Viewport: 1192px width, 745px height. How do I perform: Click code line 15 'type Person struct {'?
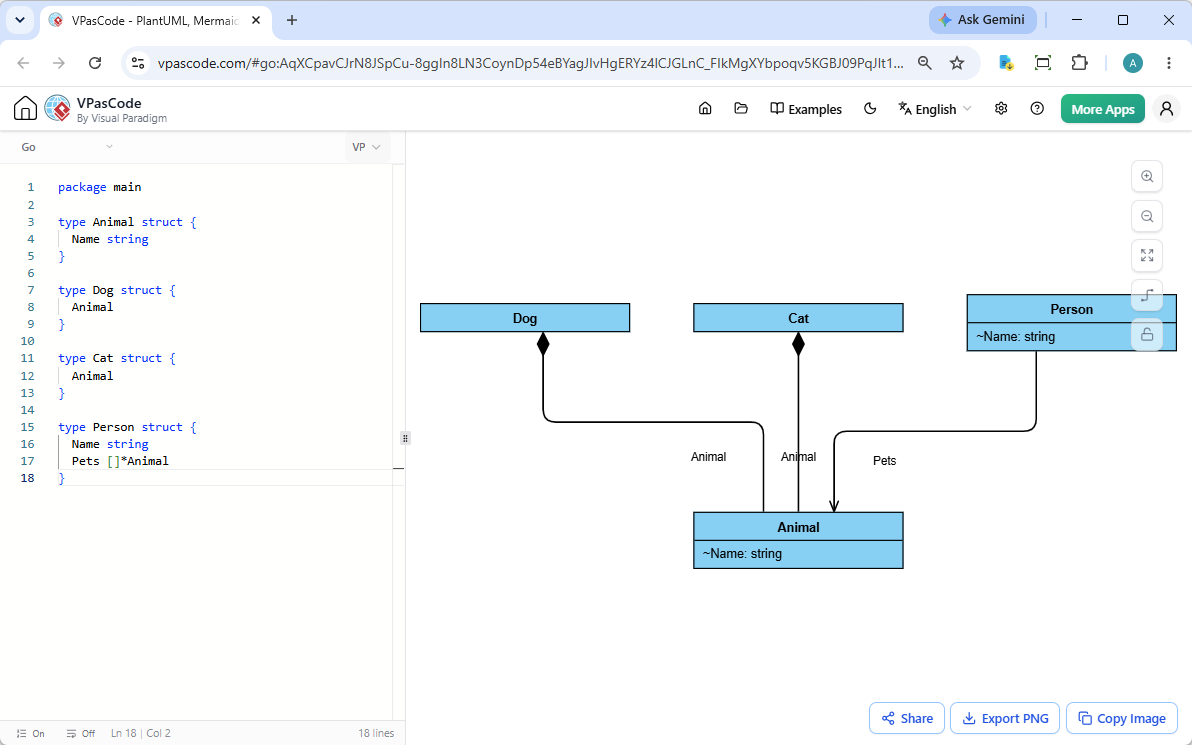(127, 427)
